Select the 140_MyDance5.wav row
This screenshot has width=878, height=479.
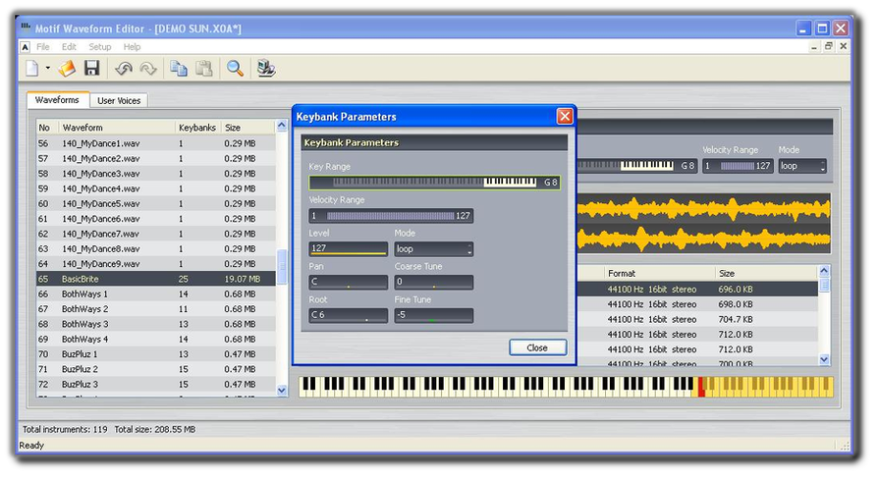pos(156,204)
